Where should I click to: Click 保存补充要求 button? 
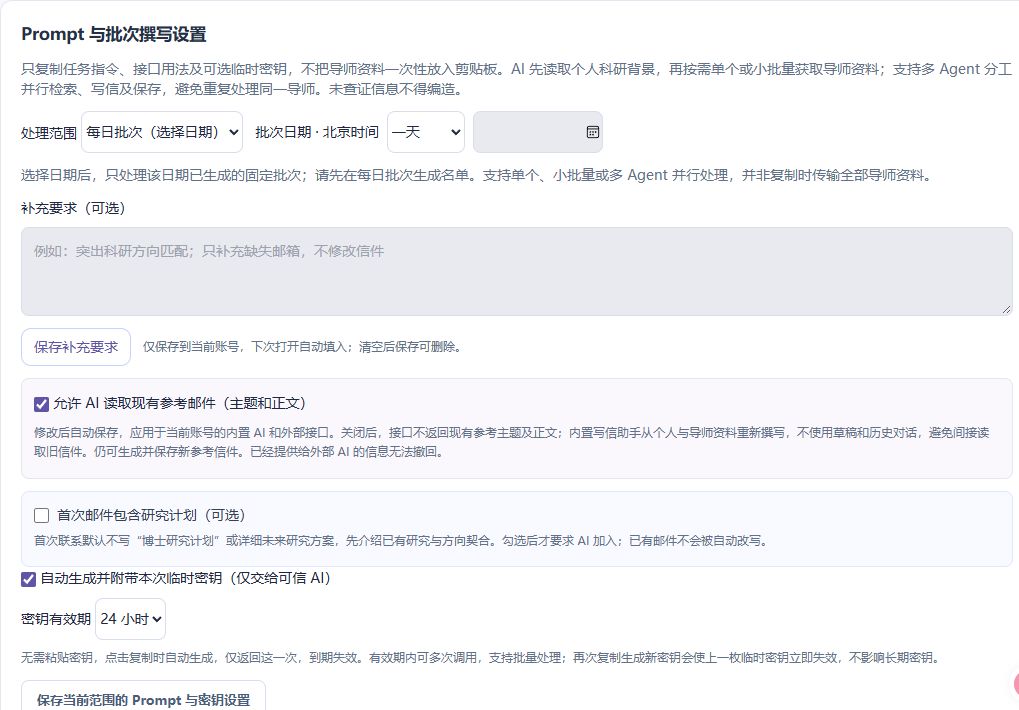tap(76, 347)
